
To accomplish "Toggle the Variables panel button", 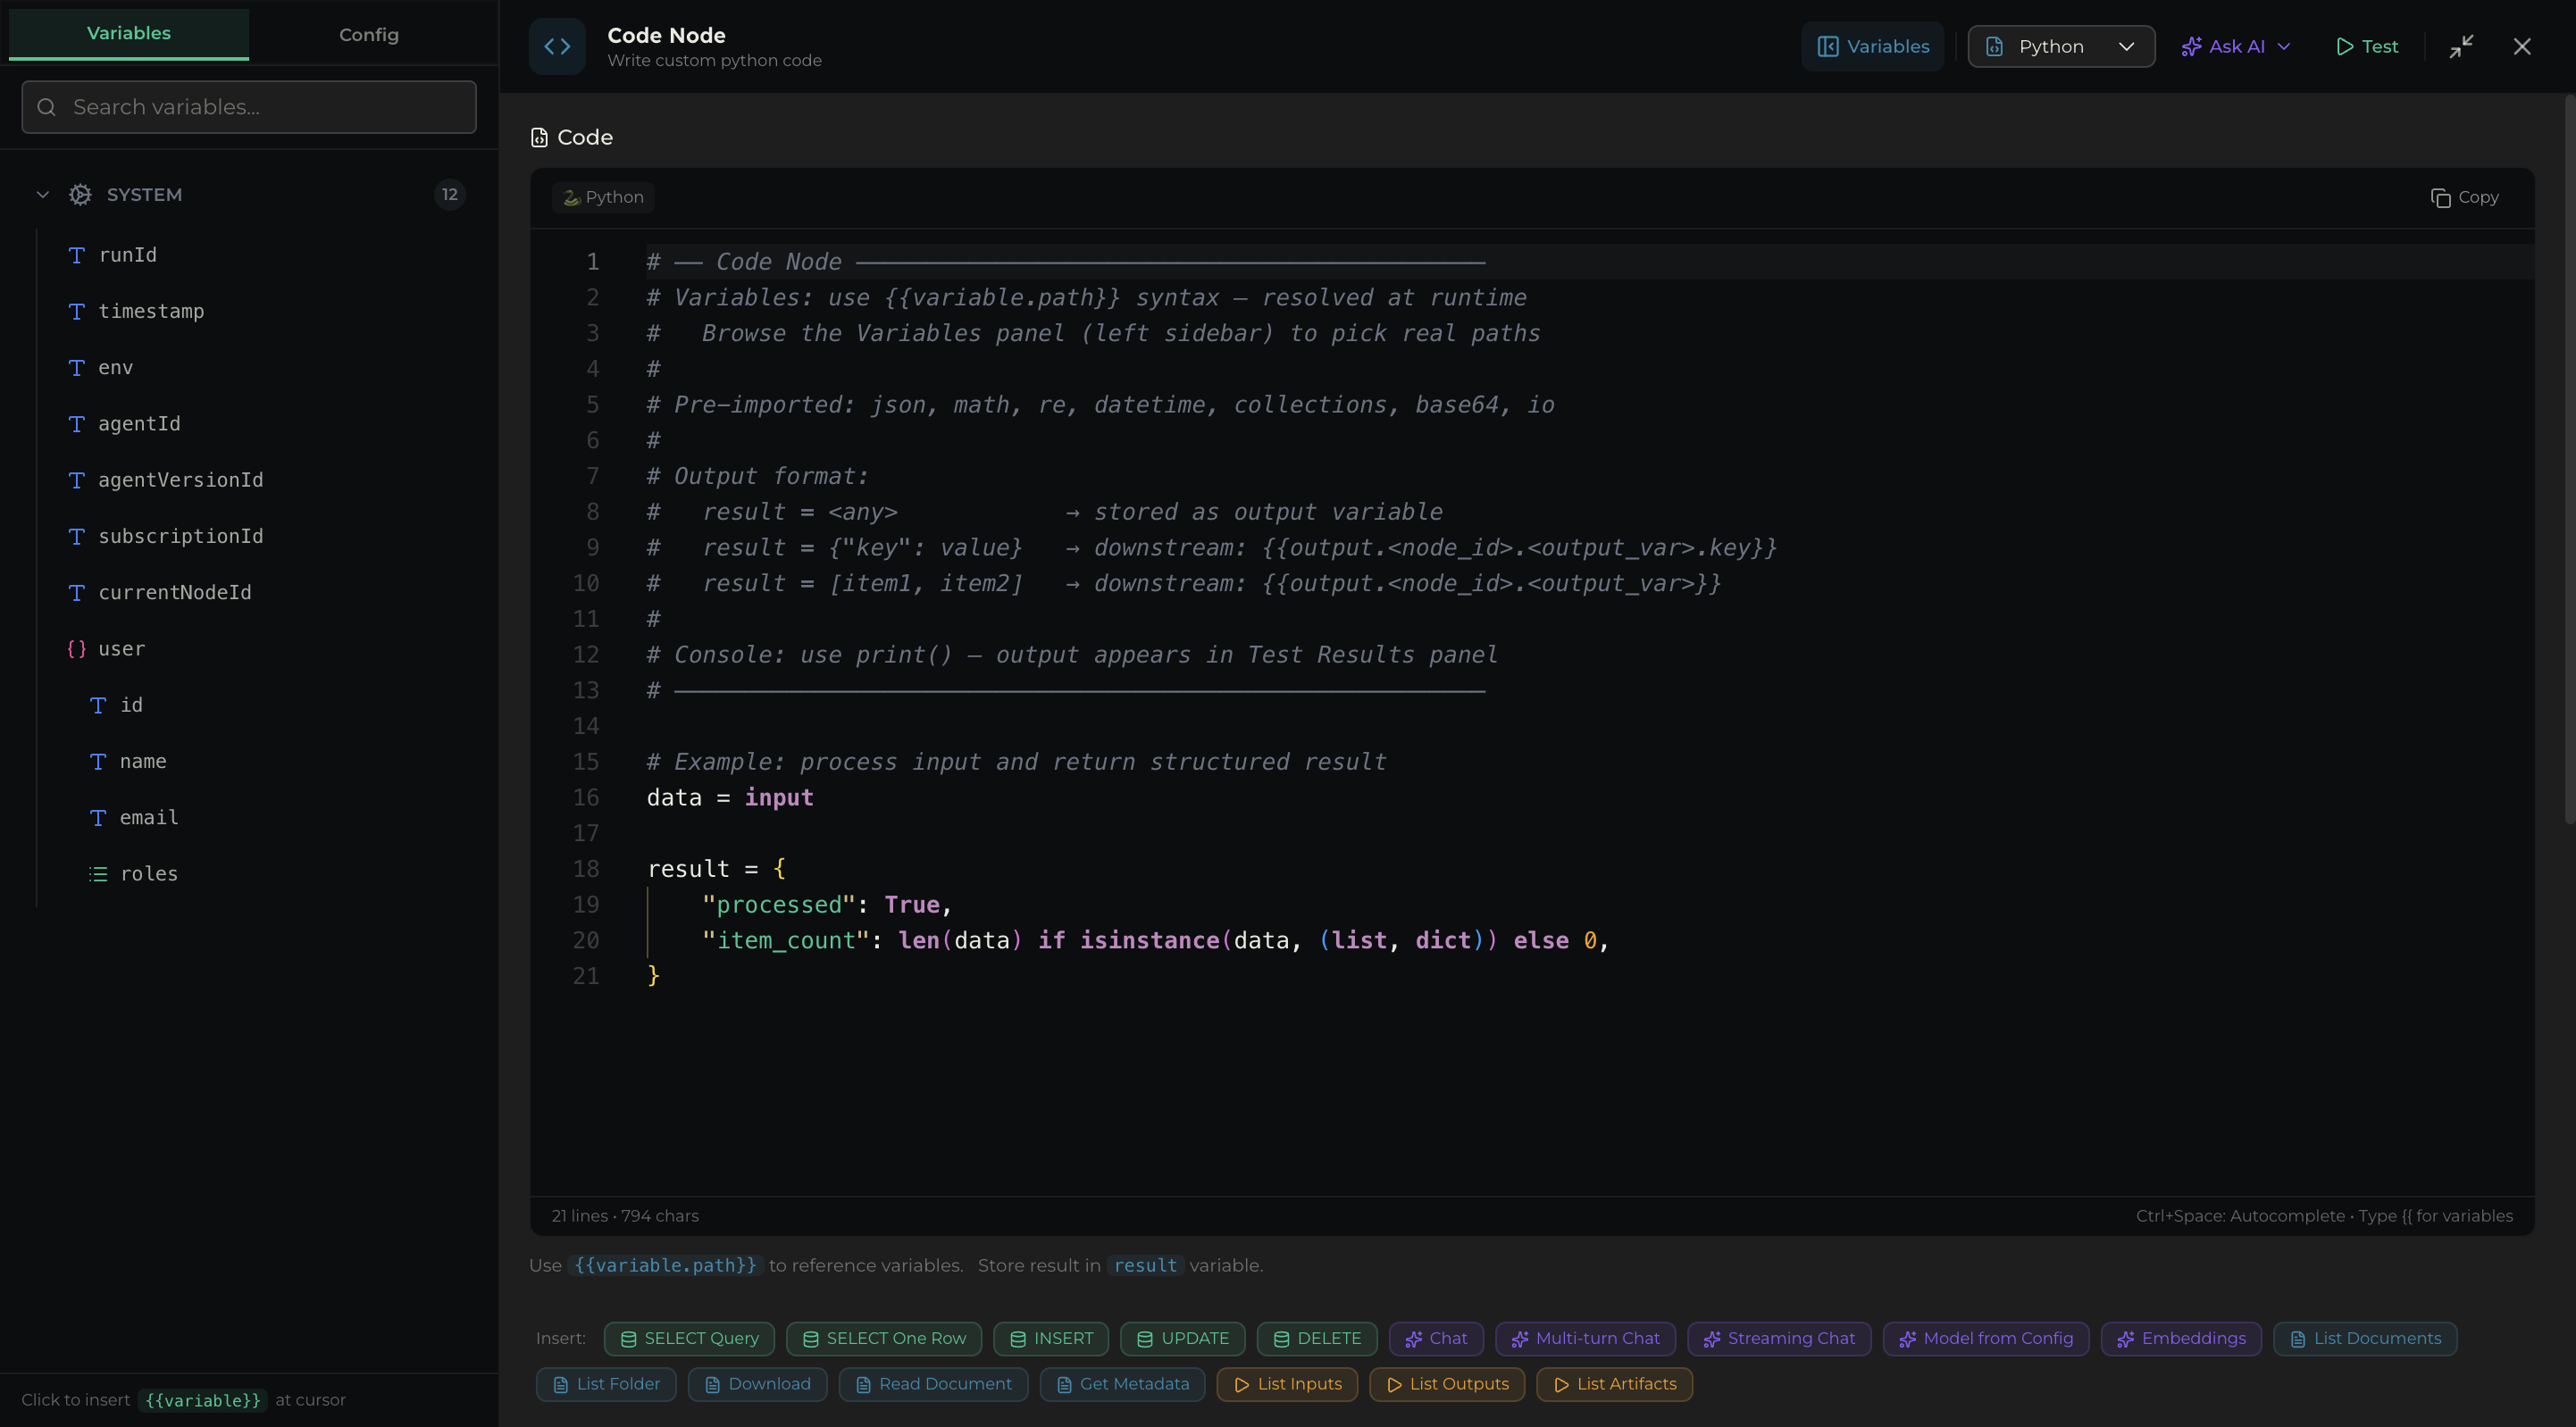I will 1873,46.
